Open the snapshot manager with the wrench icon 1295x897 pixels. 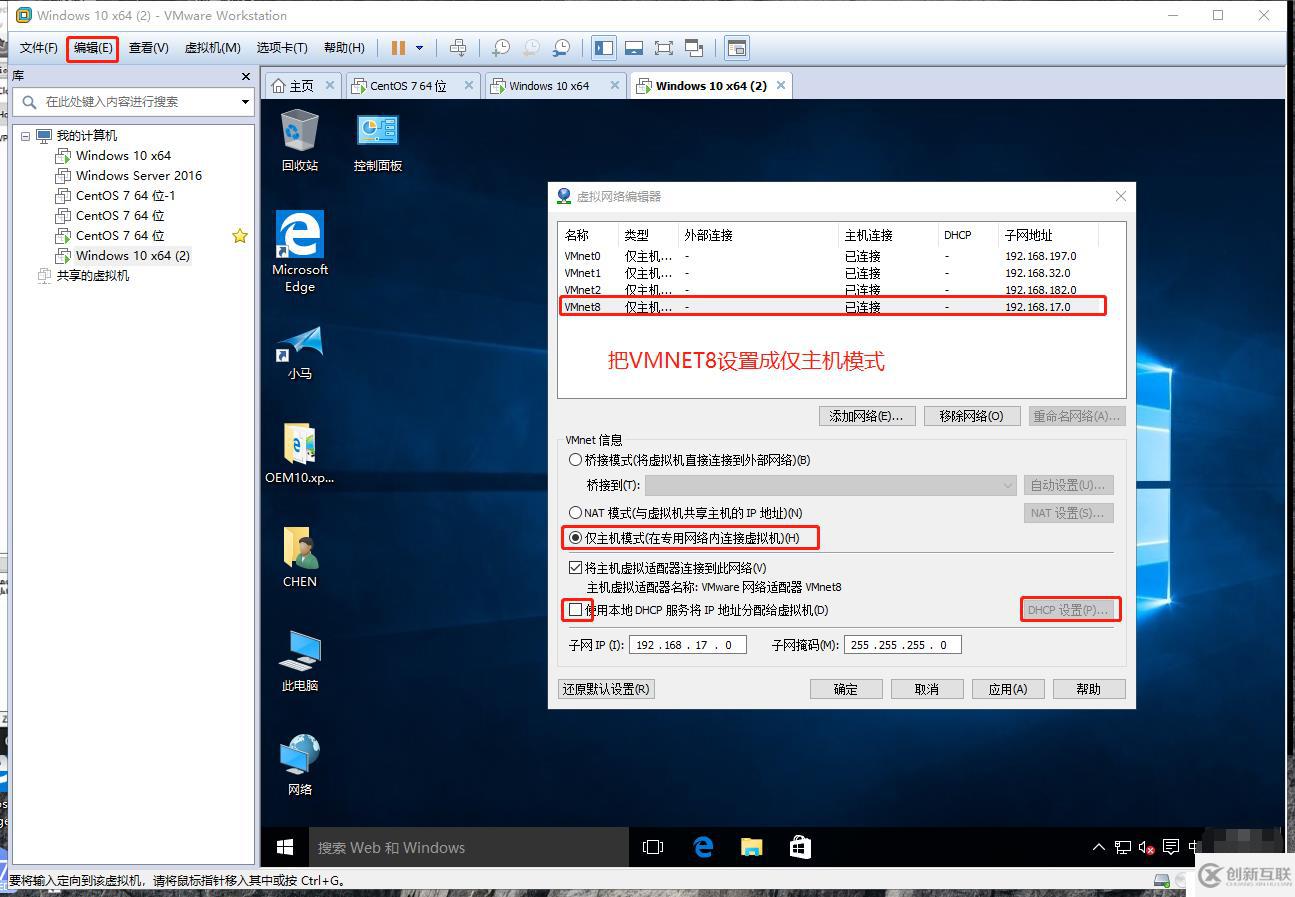[x=562, y=48]
